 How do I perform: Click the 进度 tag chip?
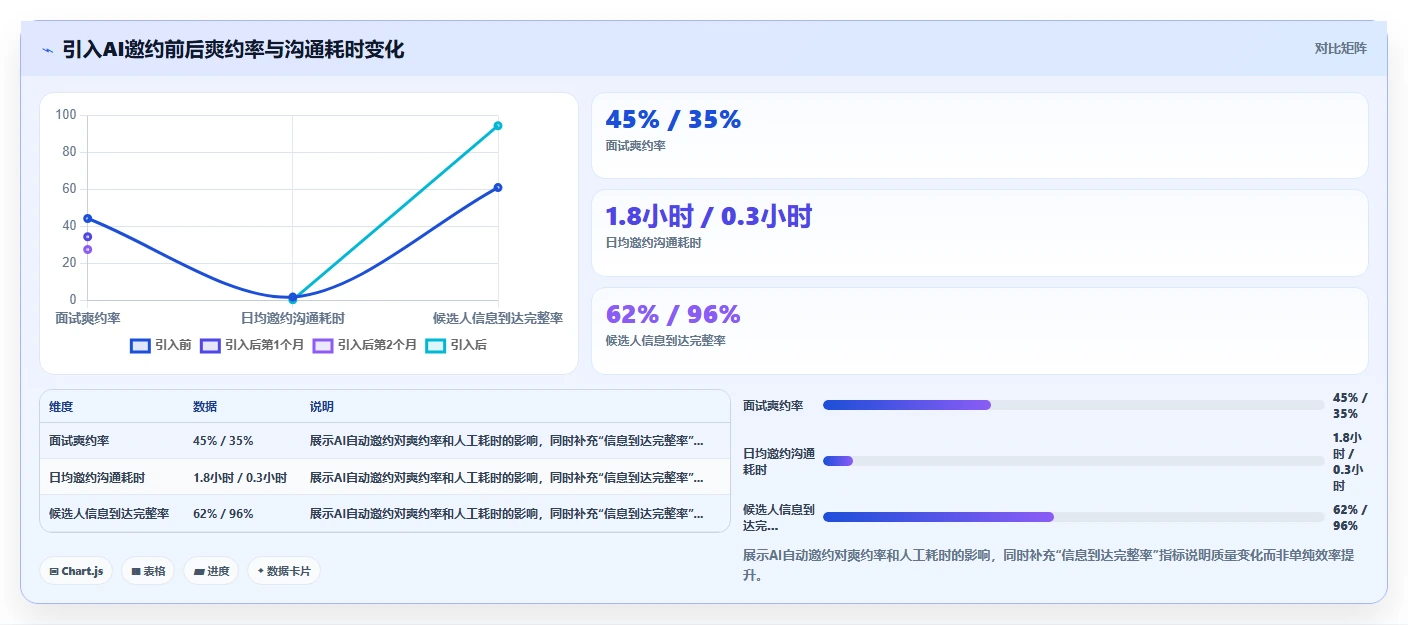click(211, 571)
